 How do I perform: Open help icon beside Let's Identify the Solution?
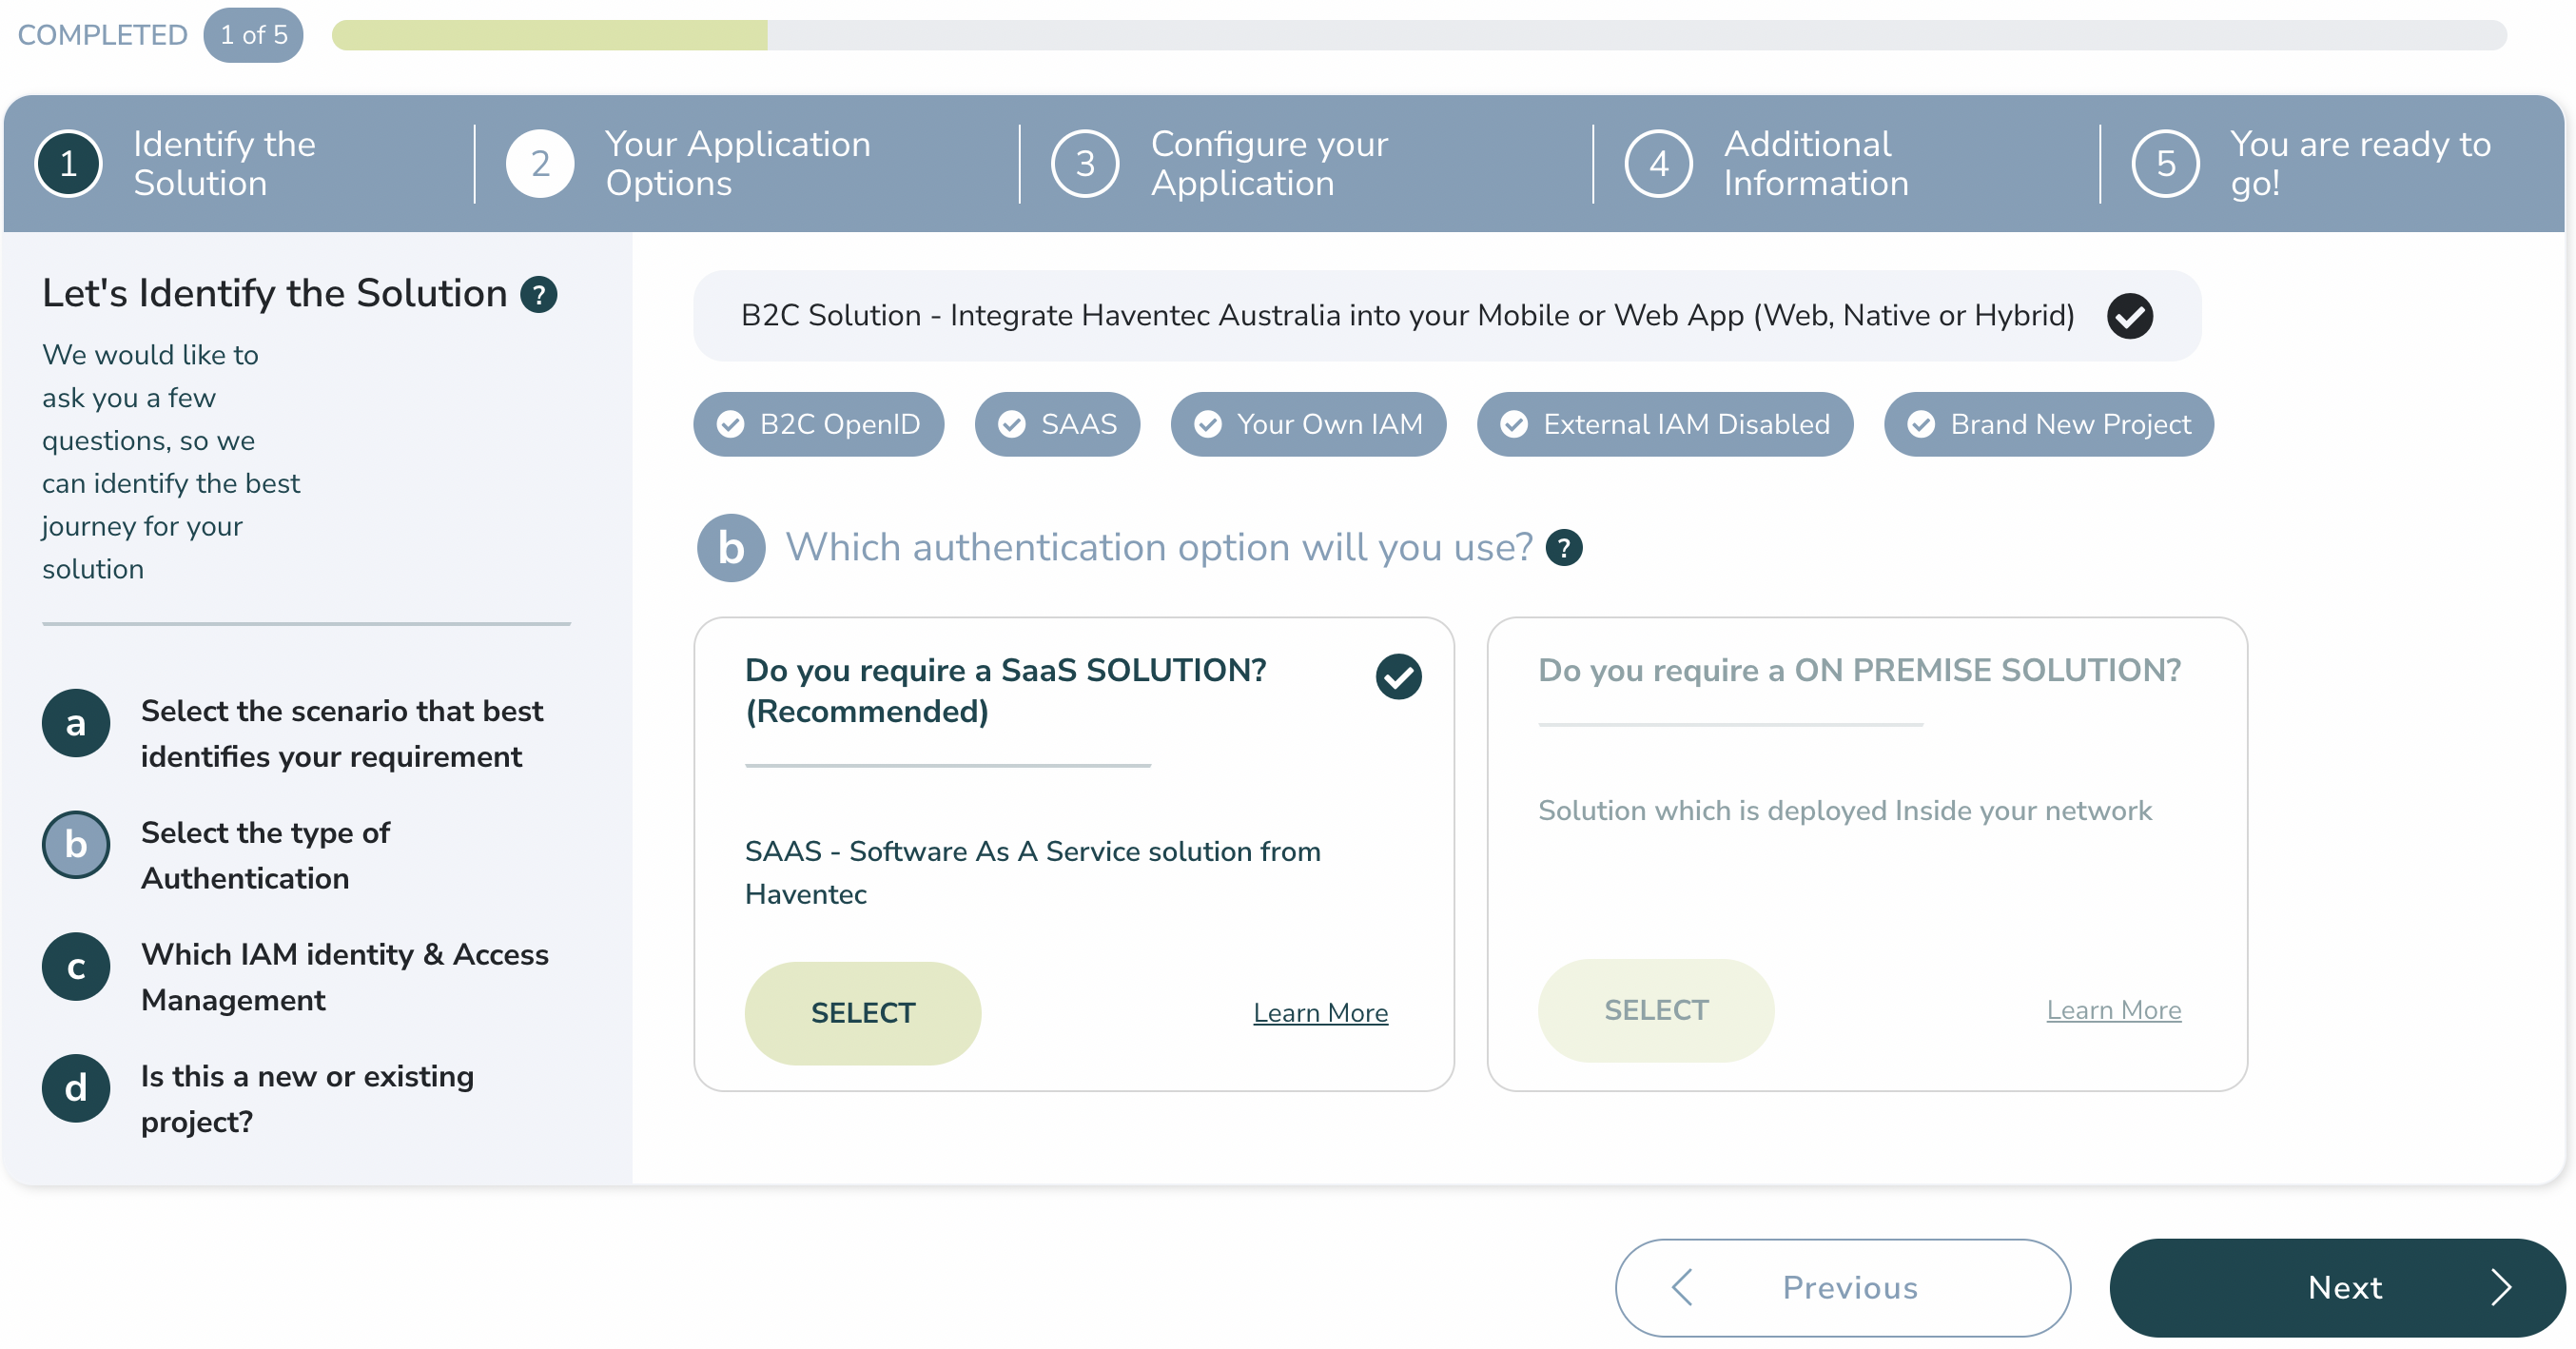538,294
